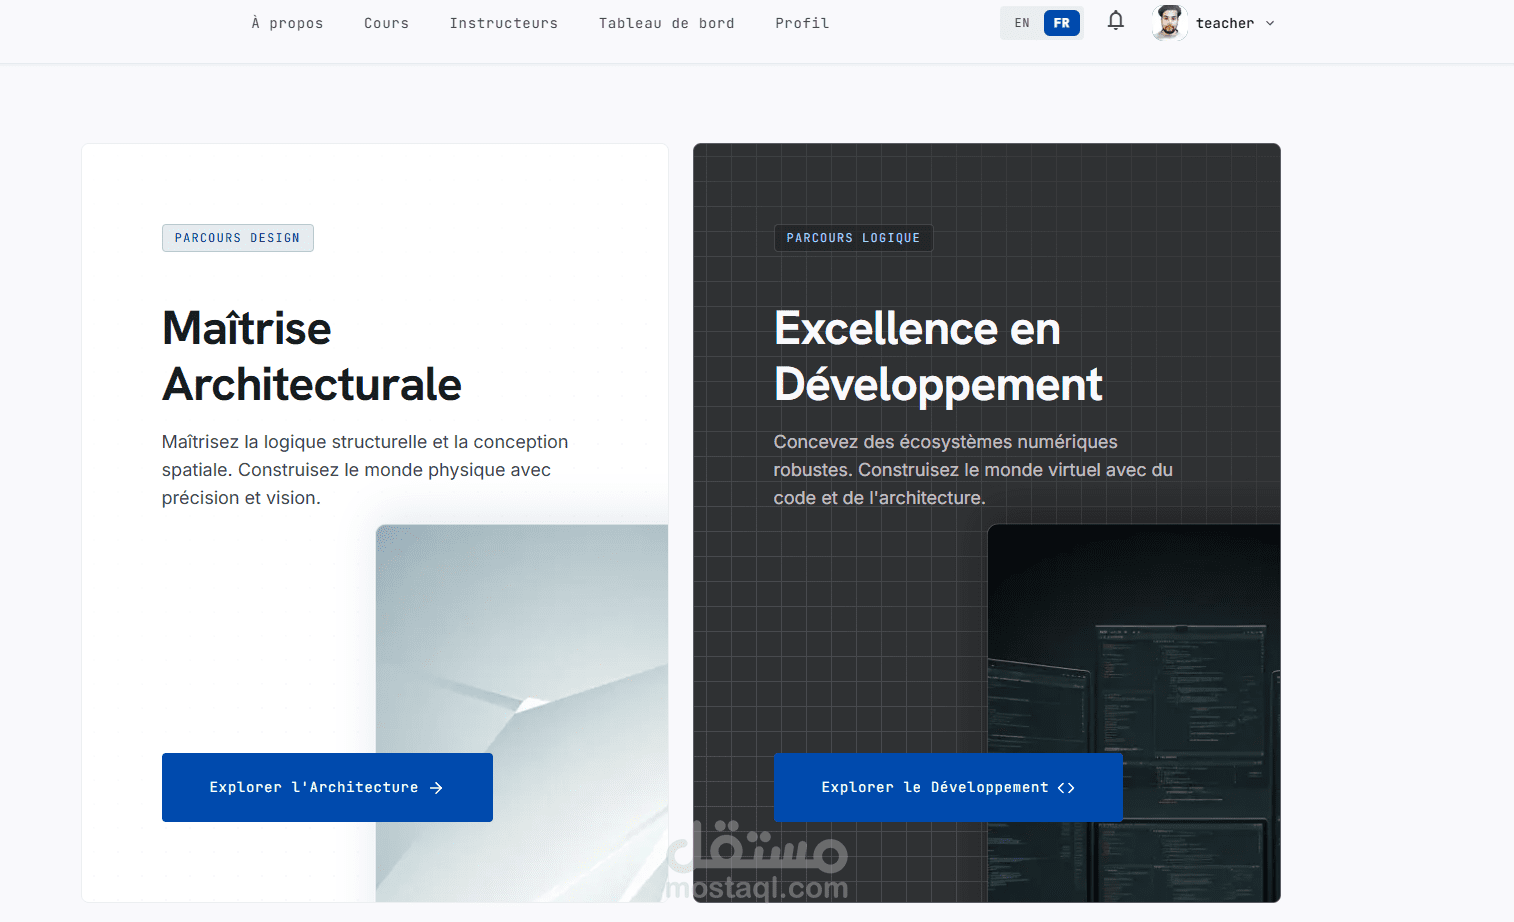Screen dimensions: 1514x922
Task: Click the teacher profile avatar
Action: point(1170,23)
